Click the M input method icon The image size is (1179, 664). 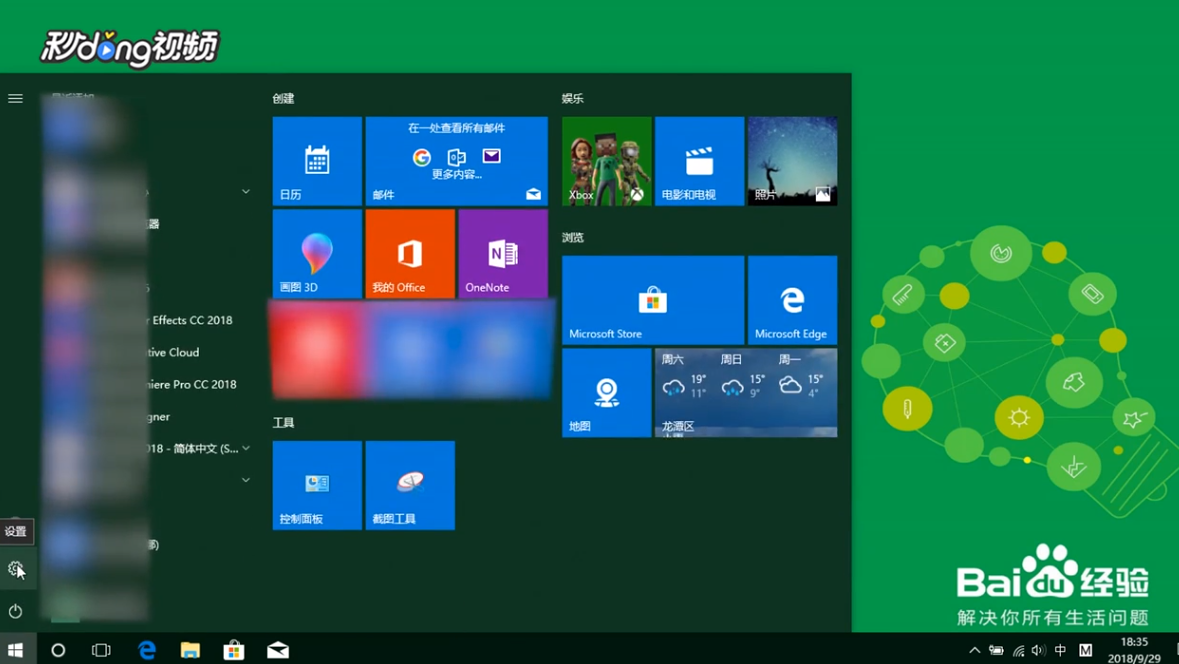(x=1085, y=650)
